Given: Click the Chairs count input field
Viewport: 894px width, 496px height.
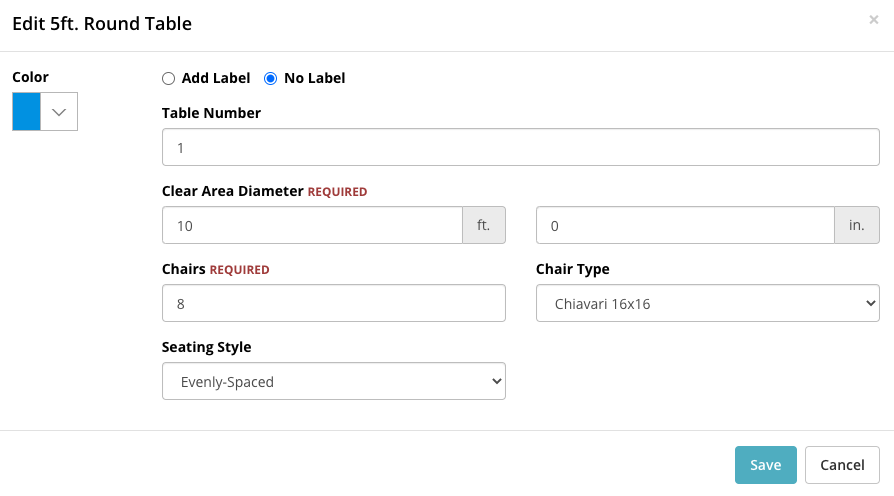Looking at the screenshot, I should pyautogui.click(x=334, y=303).
